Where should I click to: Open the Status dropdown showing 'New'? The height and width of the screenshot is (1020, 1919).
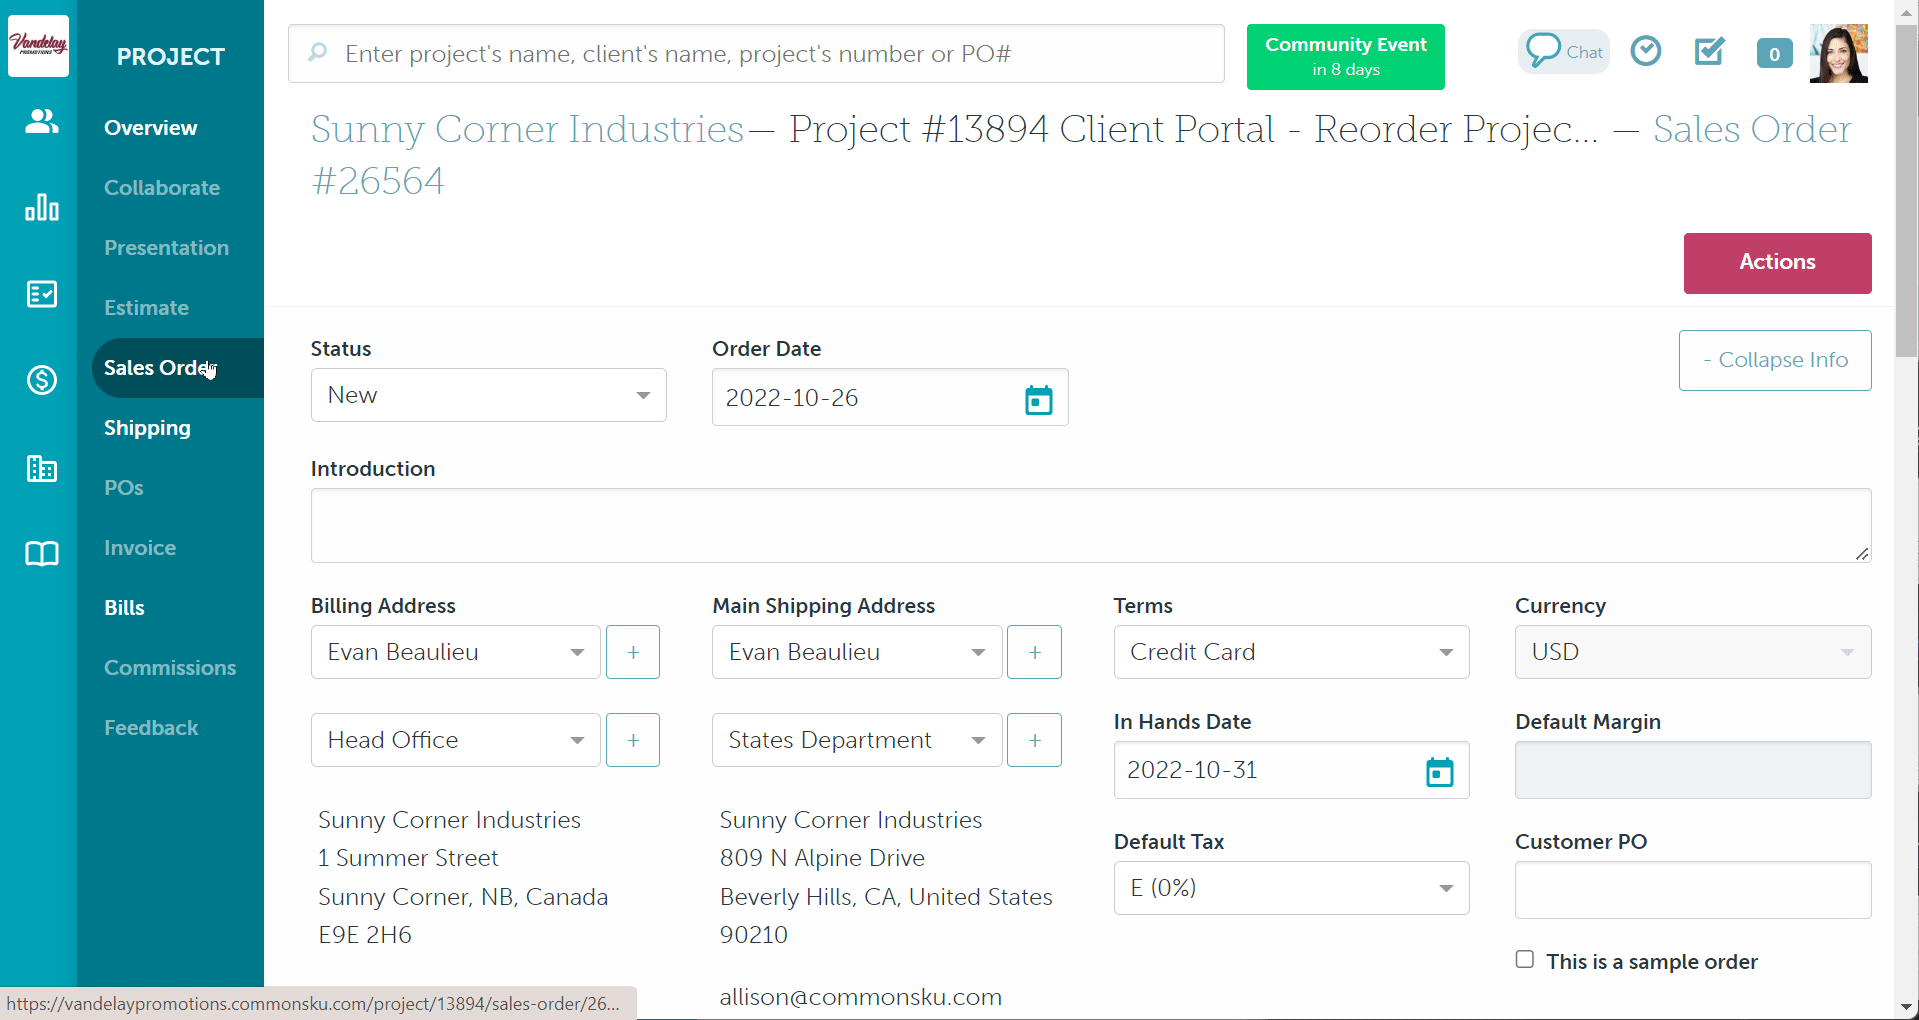488,394
